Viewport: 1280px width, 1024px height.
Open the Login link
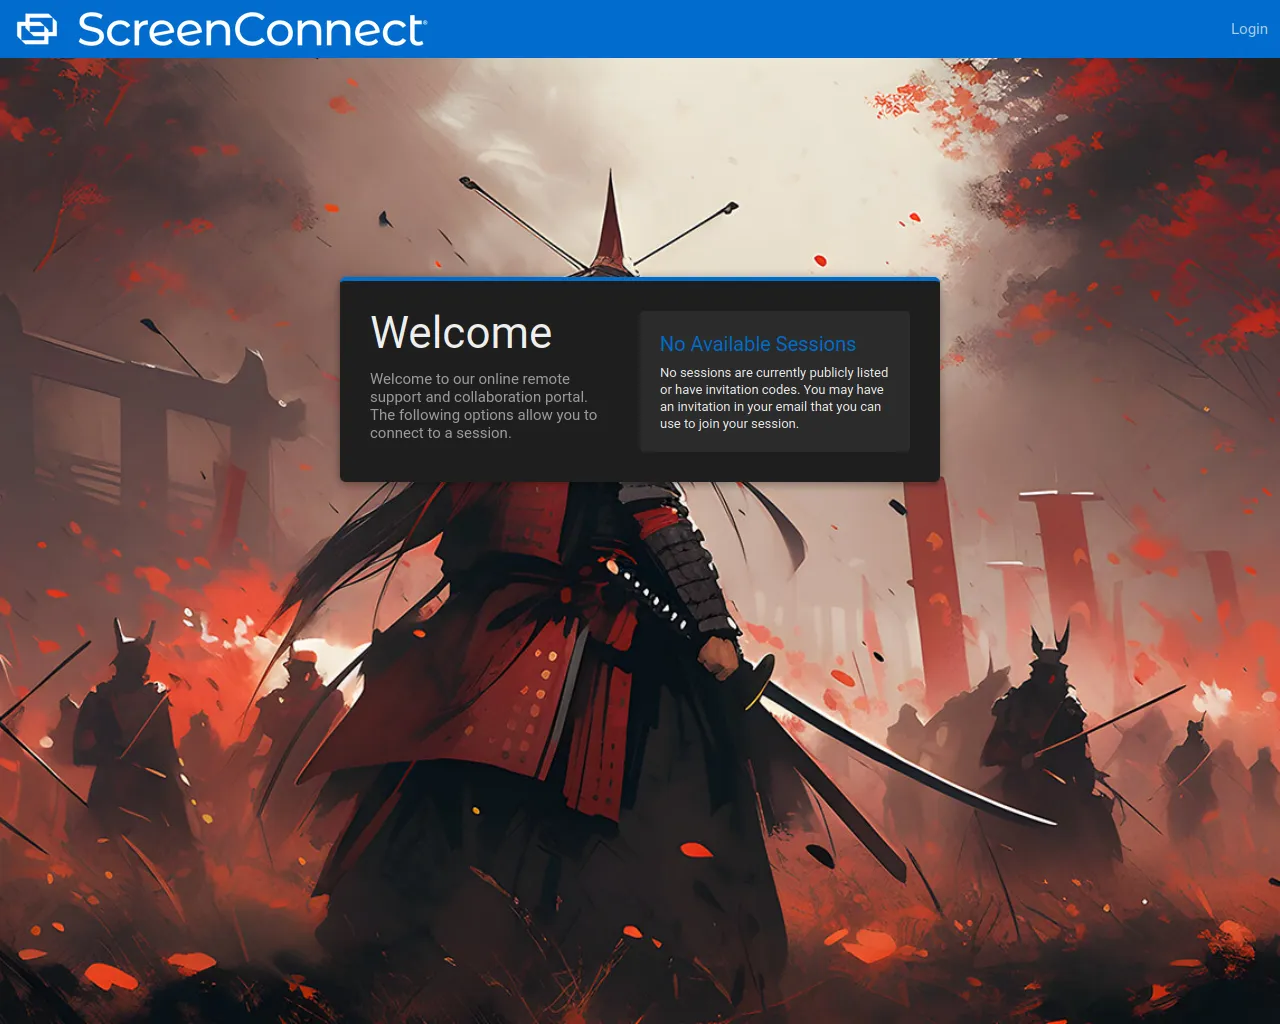[1249, 29]
